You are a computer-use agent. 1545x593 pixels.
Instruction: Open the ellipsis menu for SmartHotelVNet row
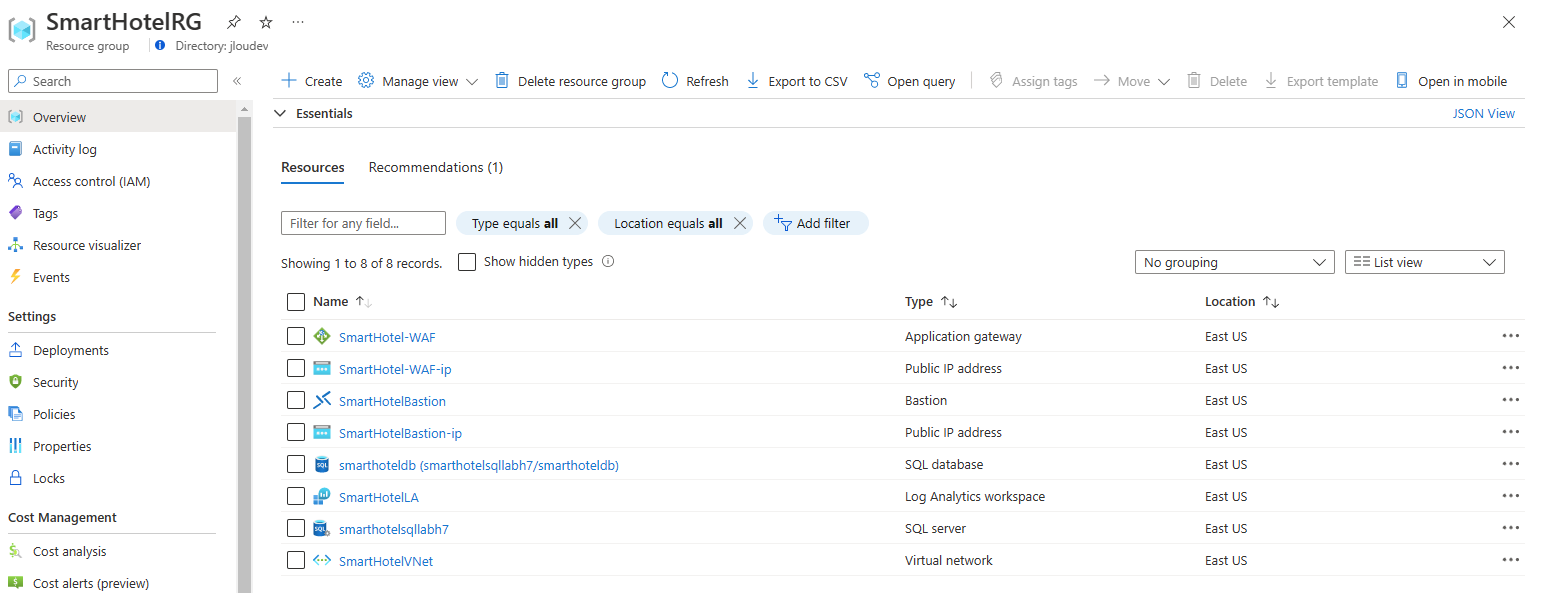1510,560
